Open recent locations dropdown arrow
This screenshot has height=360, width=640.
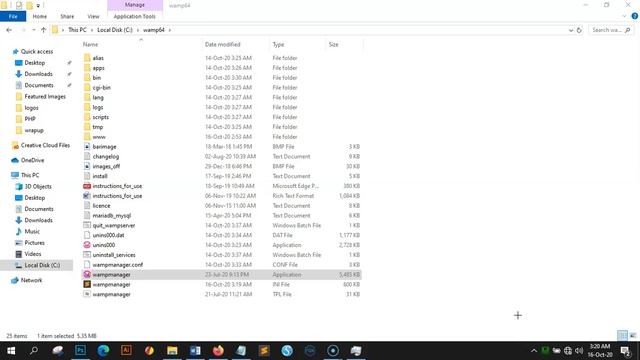tap(33, 30)
